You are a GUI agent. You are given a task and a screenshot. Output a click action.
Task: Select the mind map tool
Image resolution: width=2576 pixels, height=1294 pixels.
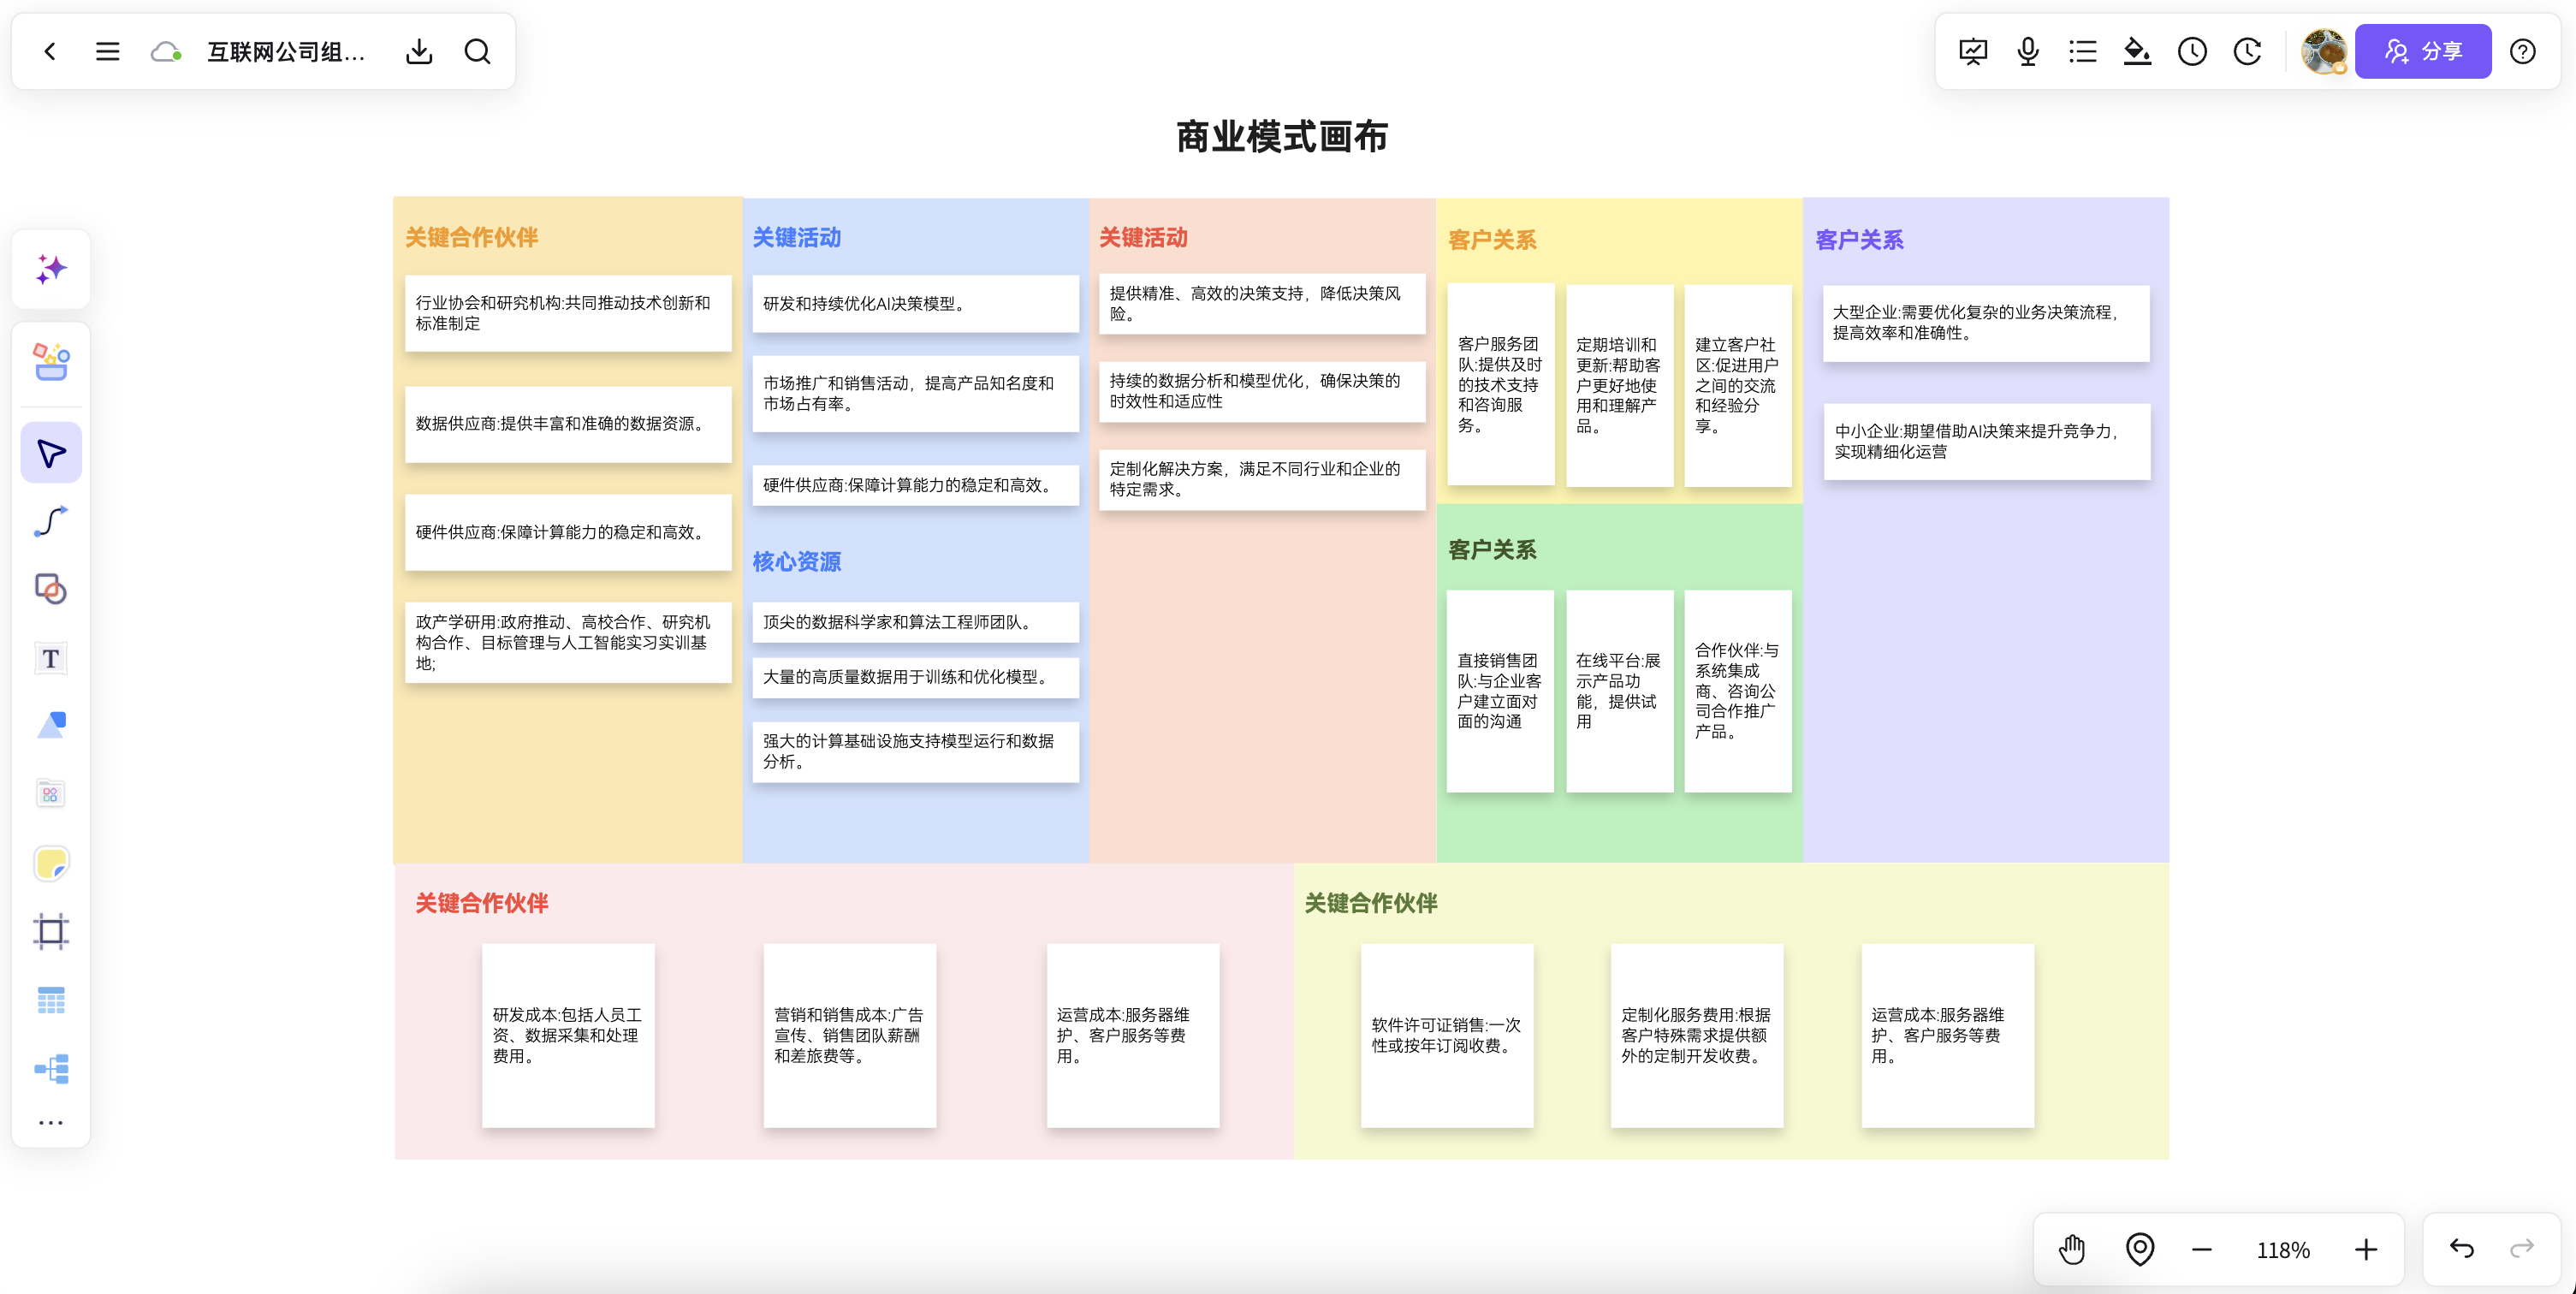pyautogui.click(x=51, y=1068)
